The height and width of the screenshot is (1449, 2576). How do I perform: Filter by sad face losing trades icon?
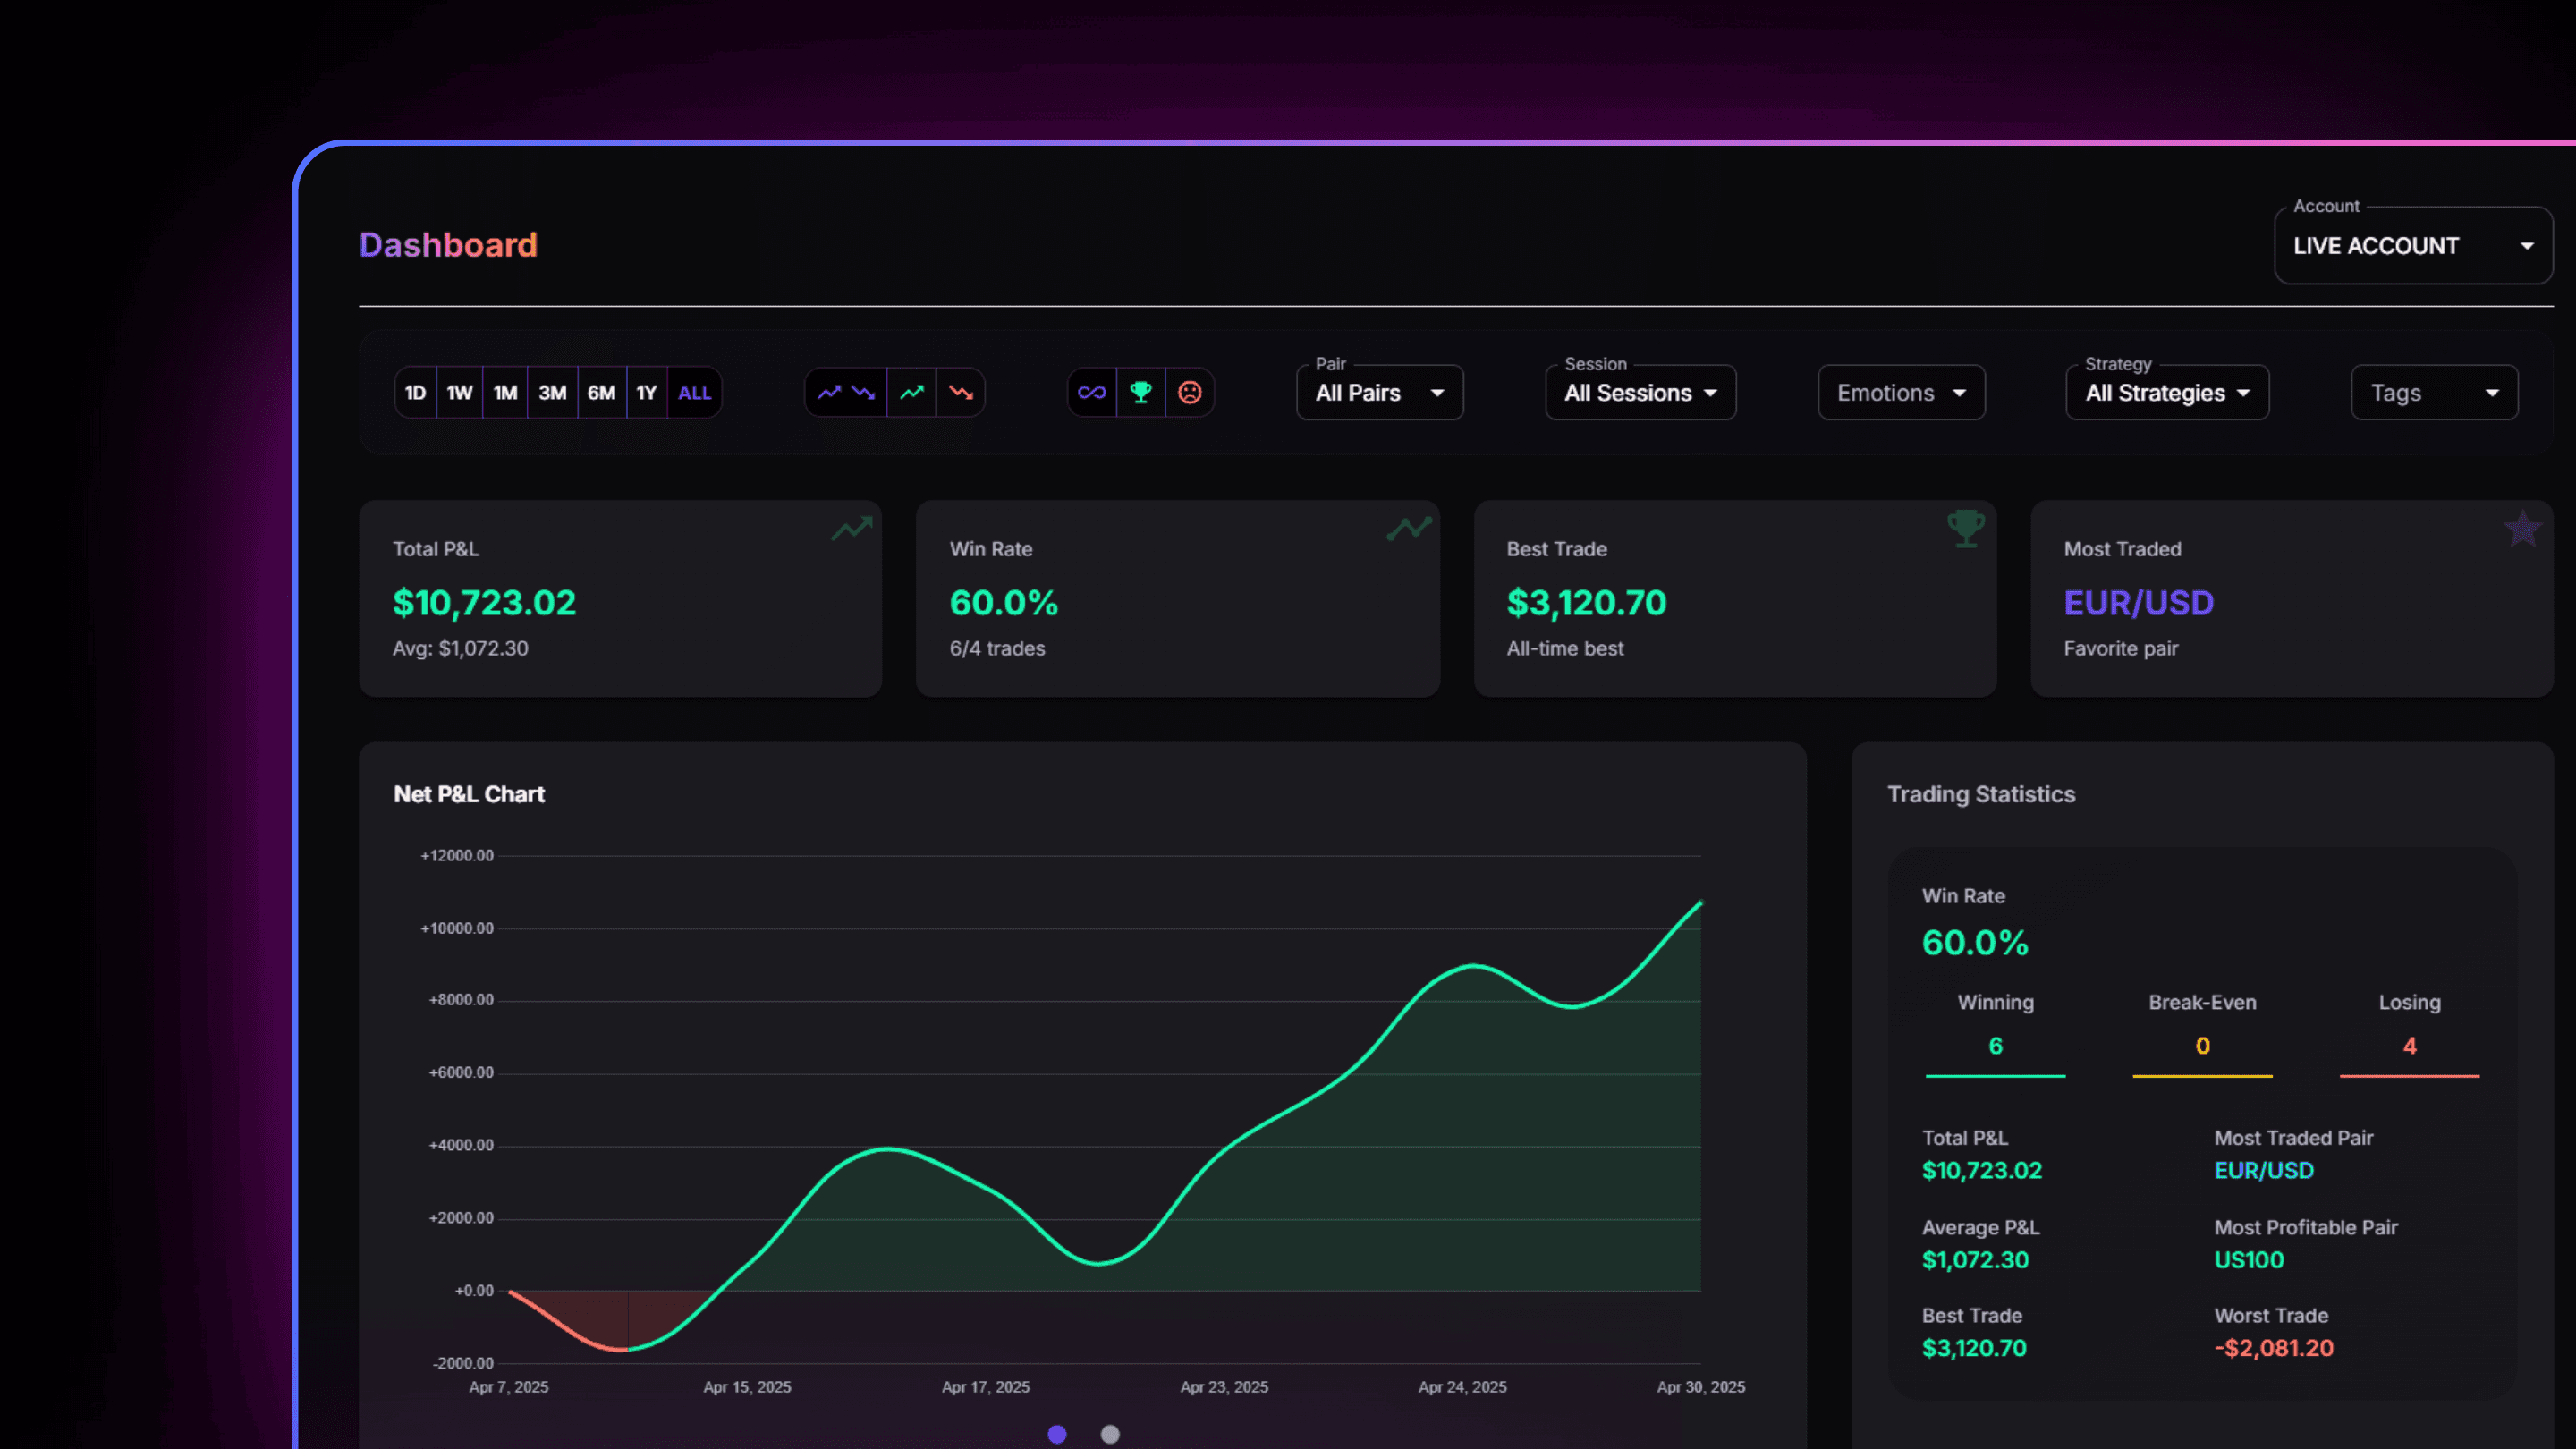pyautogui.click(x=1190, y=393)
